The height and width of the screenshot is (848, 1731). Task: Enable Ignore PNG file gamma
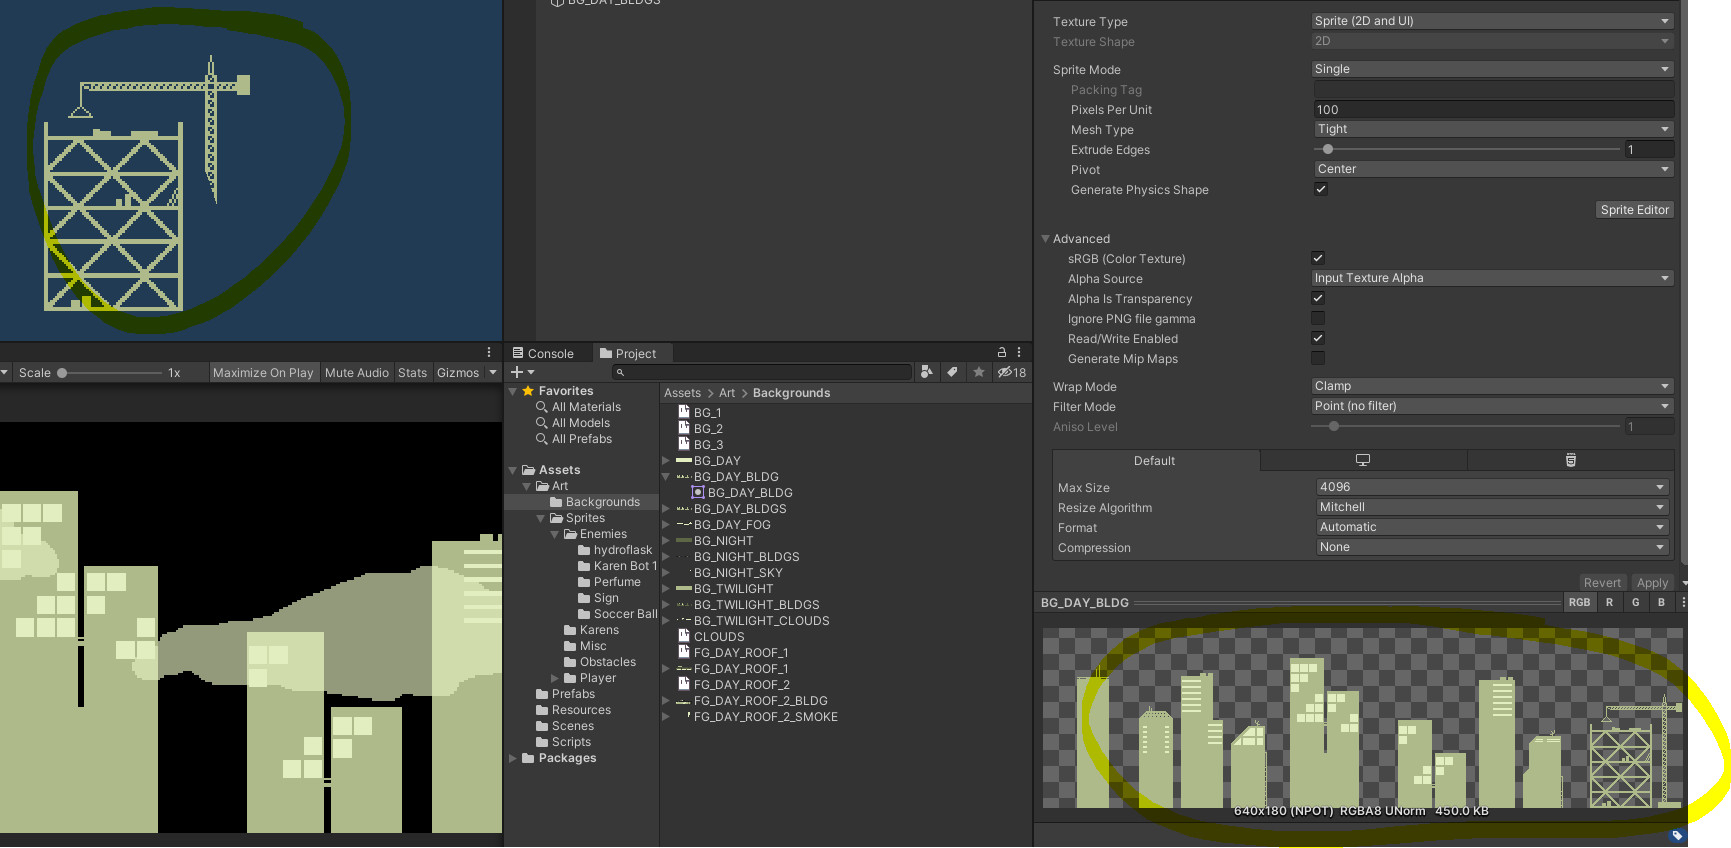pos(1318,318)
